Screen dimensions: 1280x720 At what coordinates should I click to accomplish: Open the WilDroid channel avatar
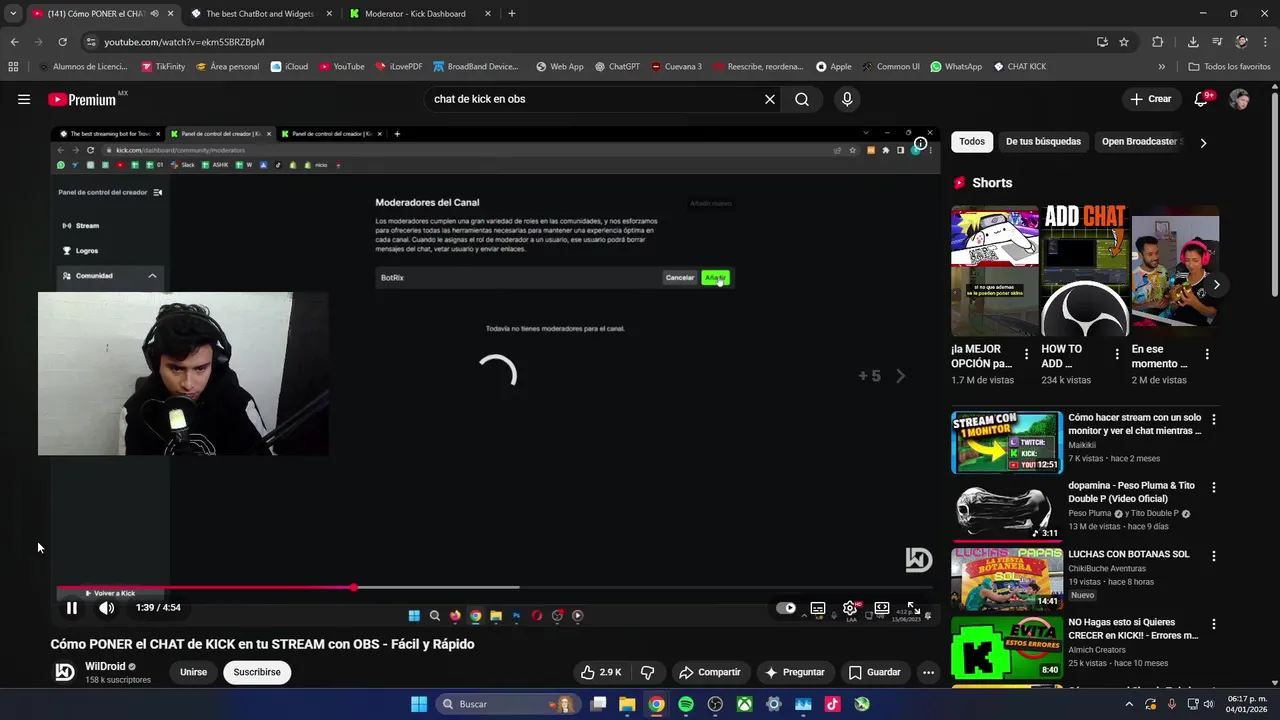[x=64, y=672]
